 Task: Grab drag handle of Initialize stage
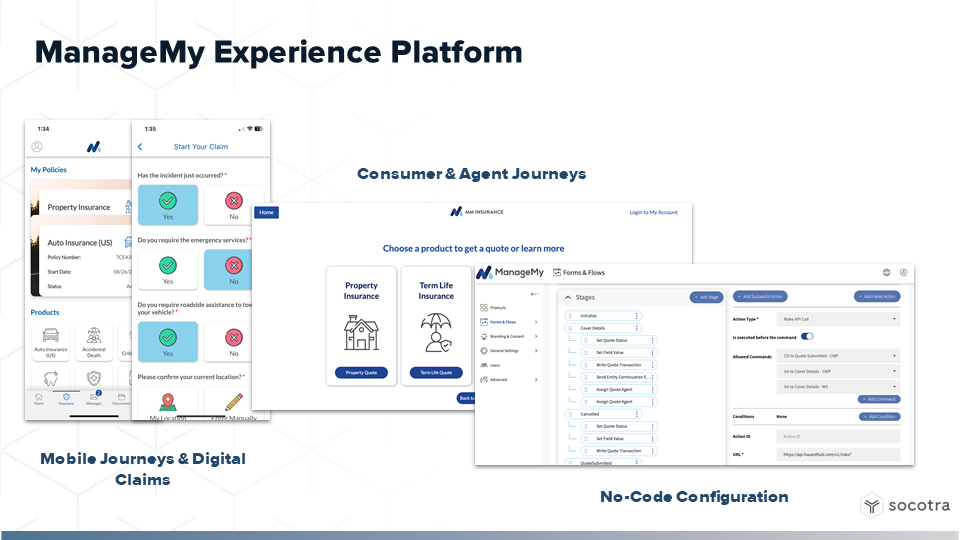coord(570,316)
